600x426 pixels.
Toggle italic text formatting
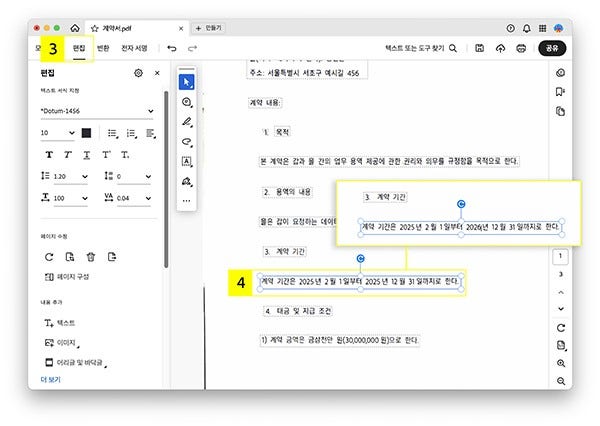(68, 155)
